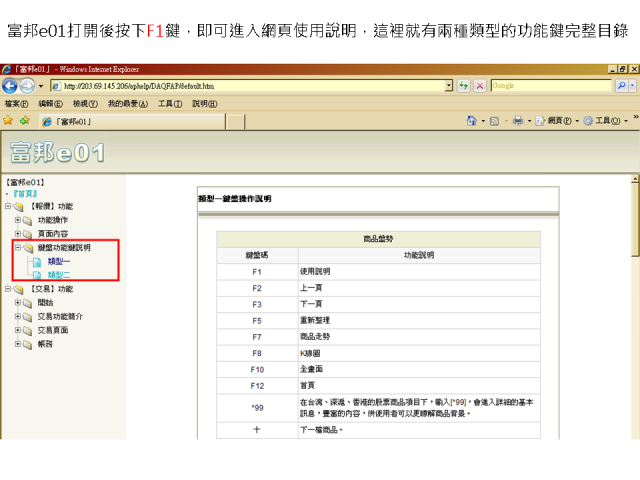This screenshot has width=640, height=480.
Task: Open the 我的最愛(A) menu
Action: click(x=128, y=104)
